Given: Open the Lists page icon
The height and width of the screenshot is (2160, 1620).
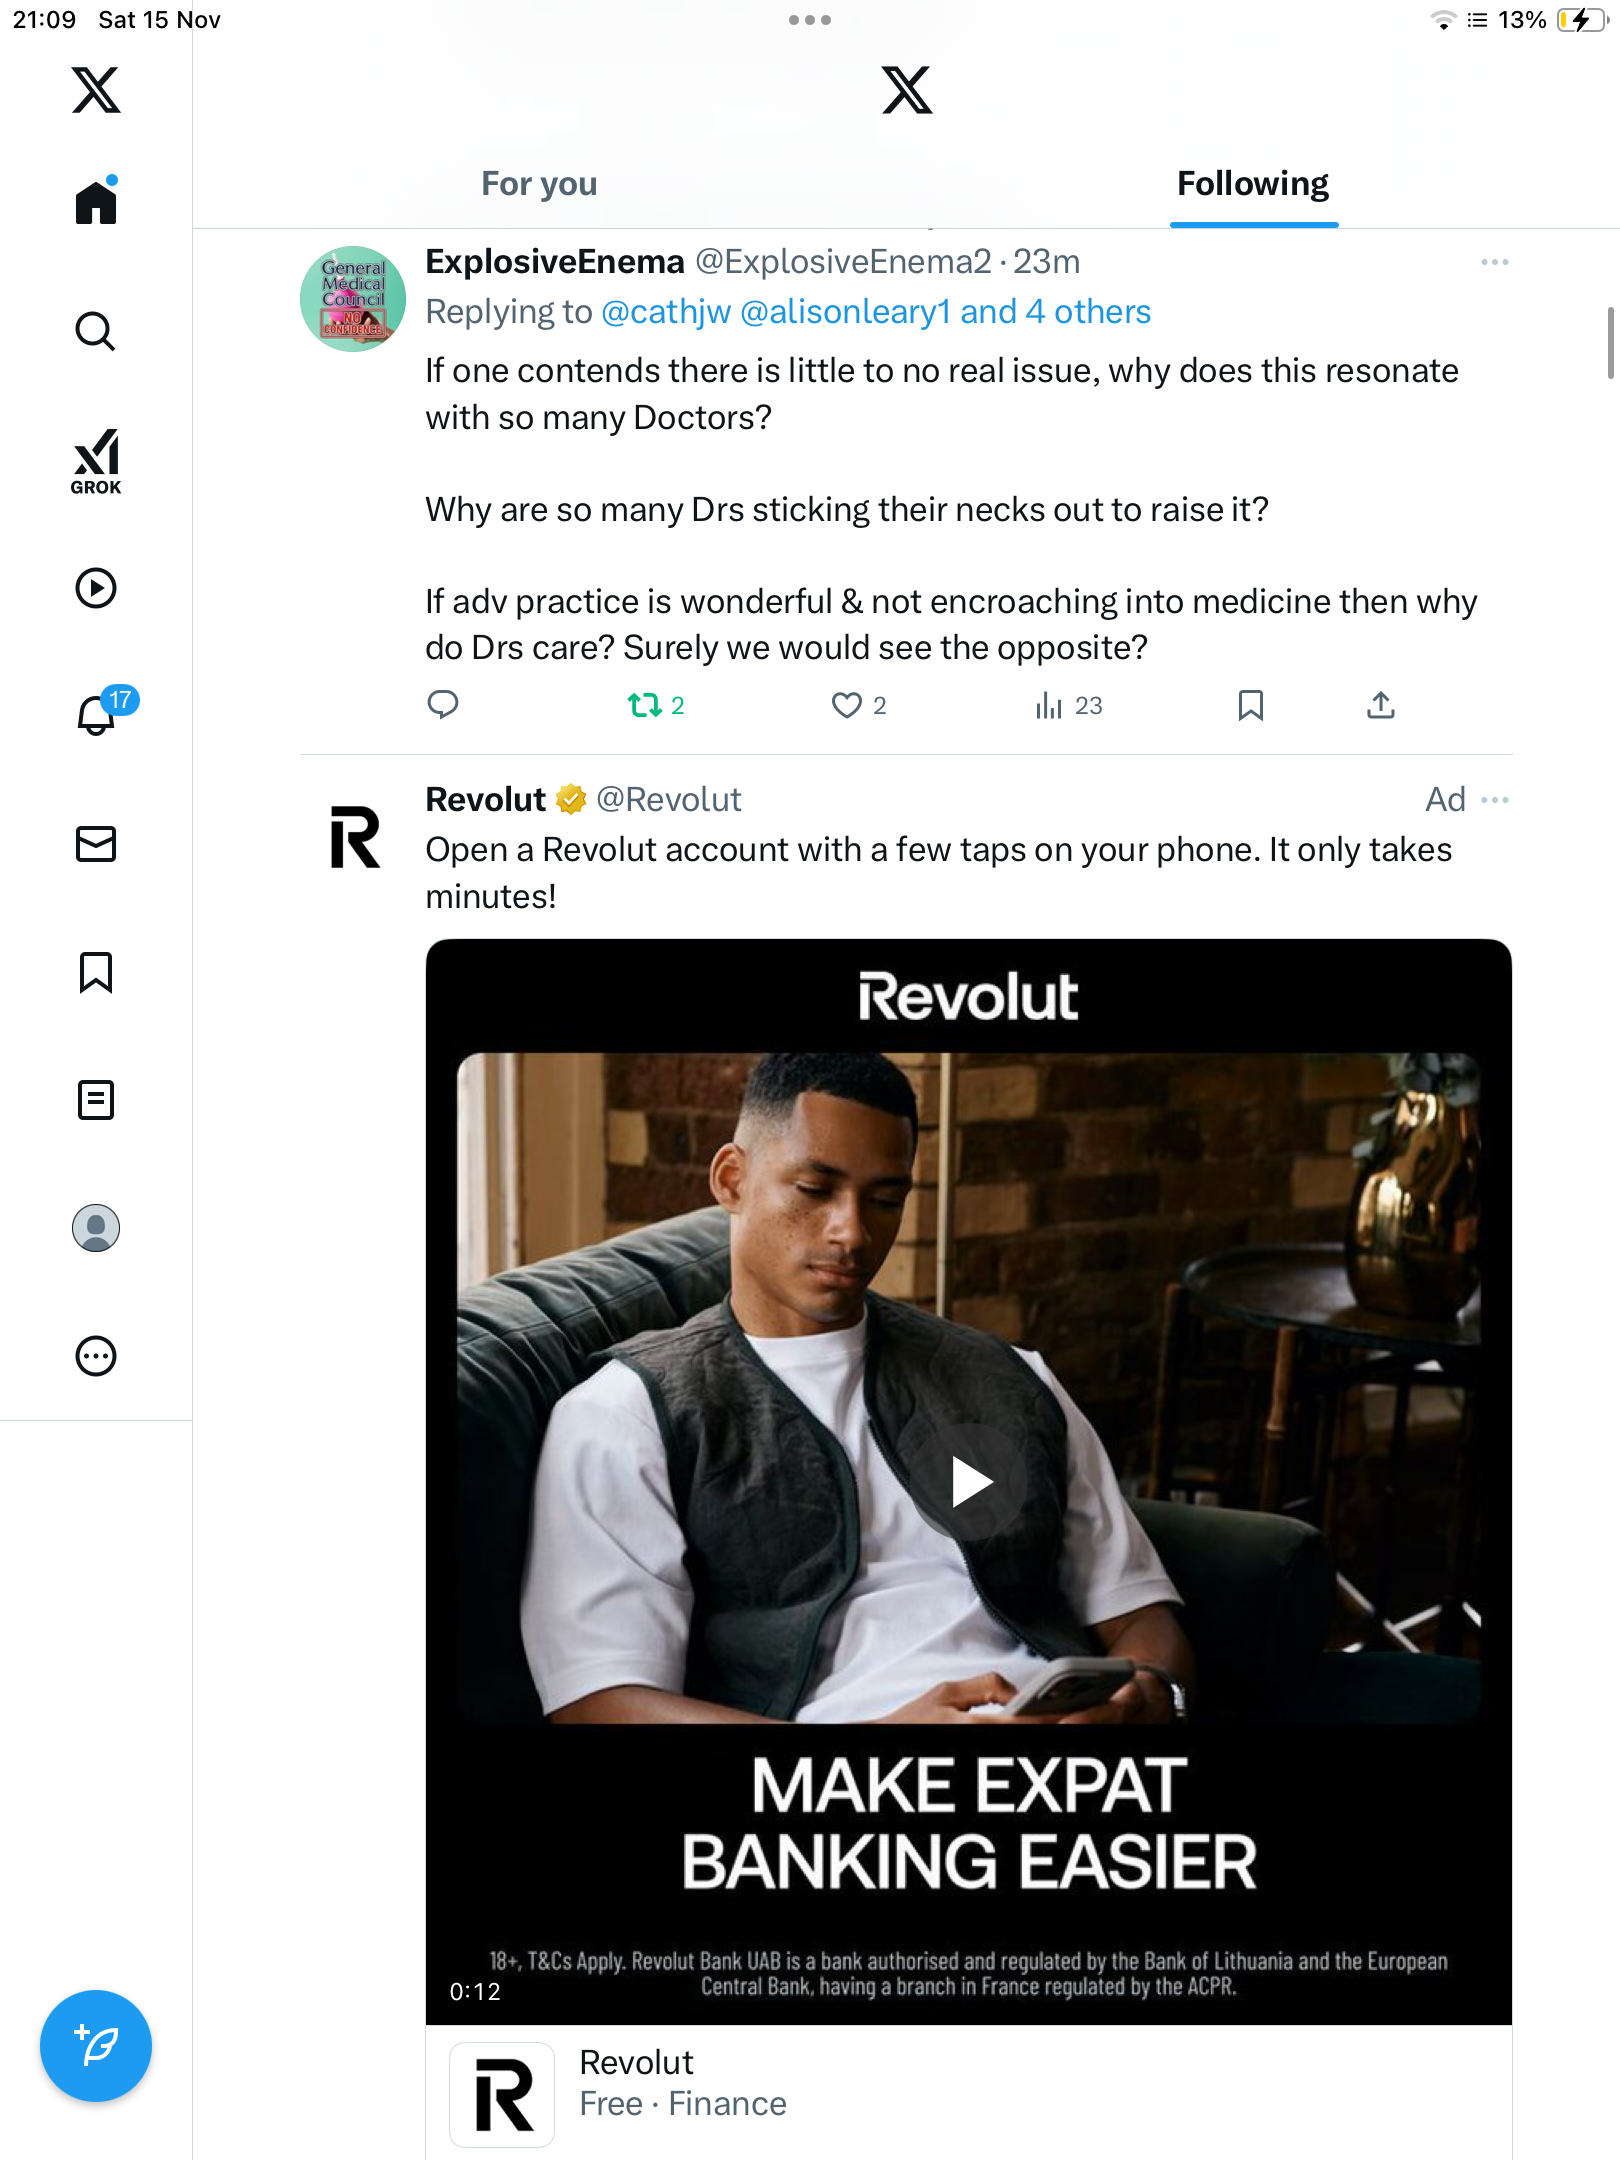Looking at the screenshot, I should [96, 1100].
